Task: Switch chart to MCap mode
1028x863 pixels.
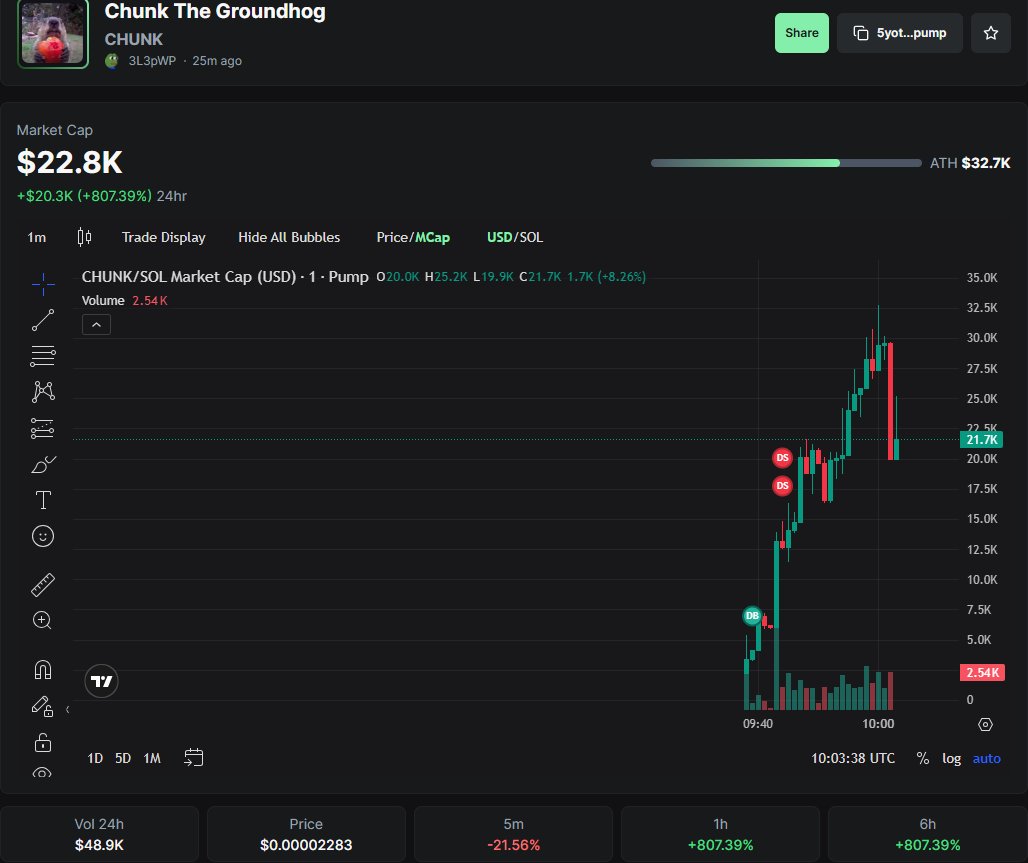Action: tap(433, 237)
